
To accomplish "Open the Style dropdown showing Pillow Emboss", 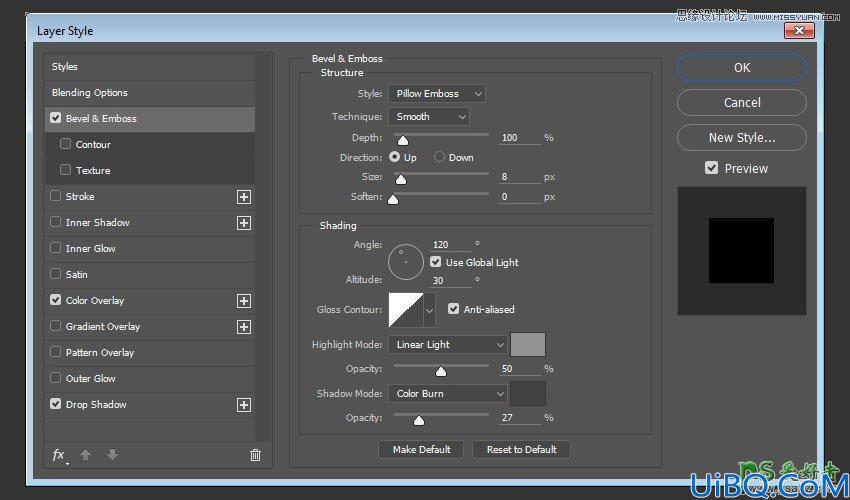I will point(437,94).
